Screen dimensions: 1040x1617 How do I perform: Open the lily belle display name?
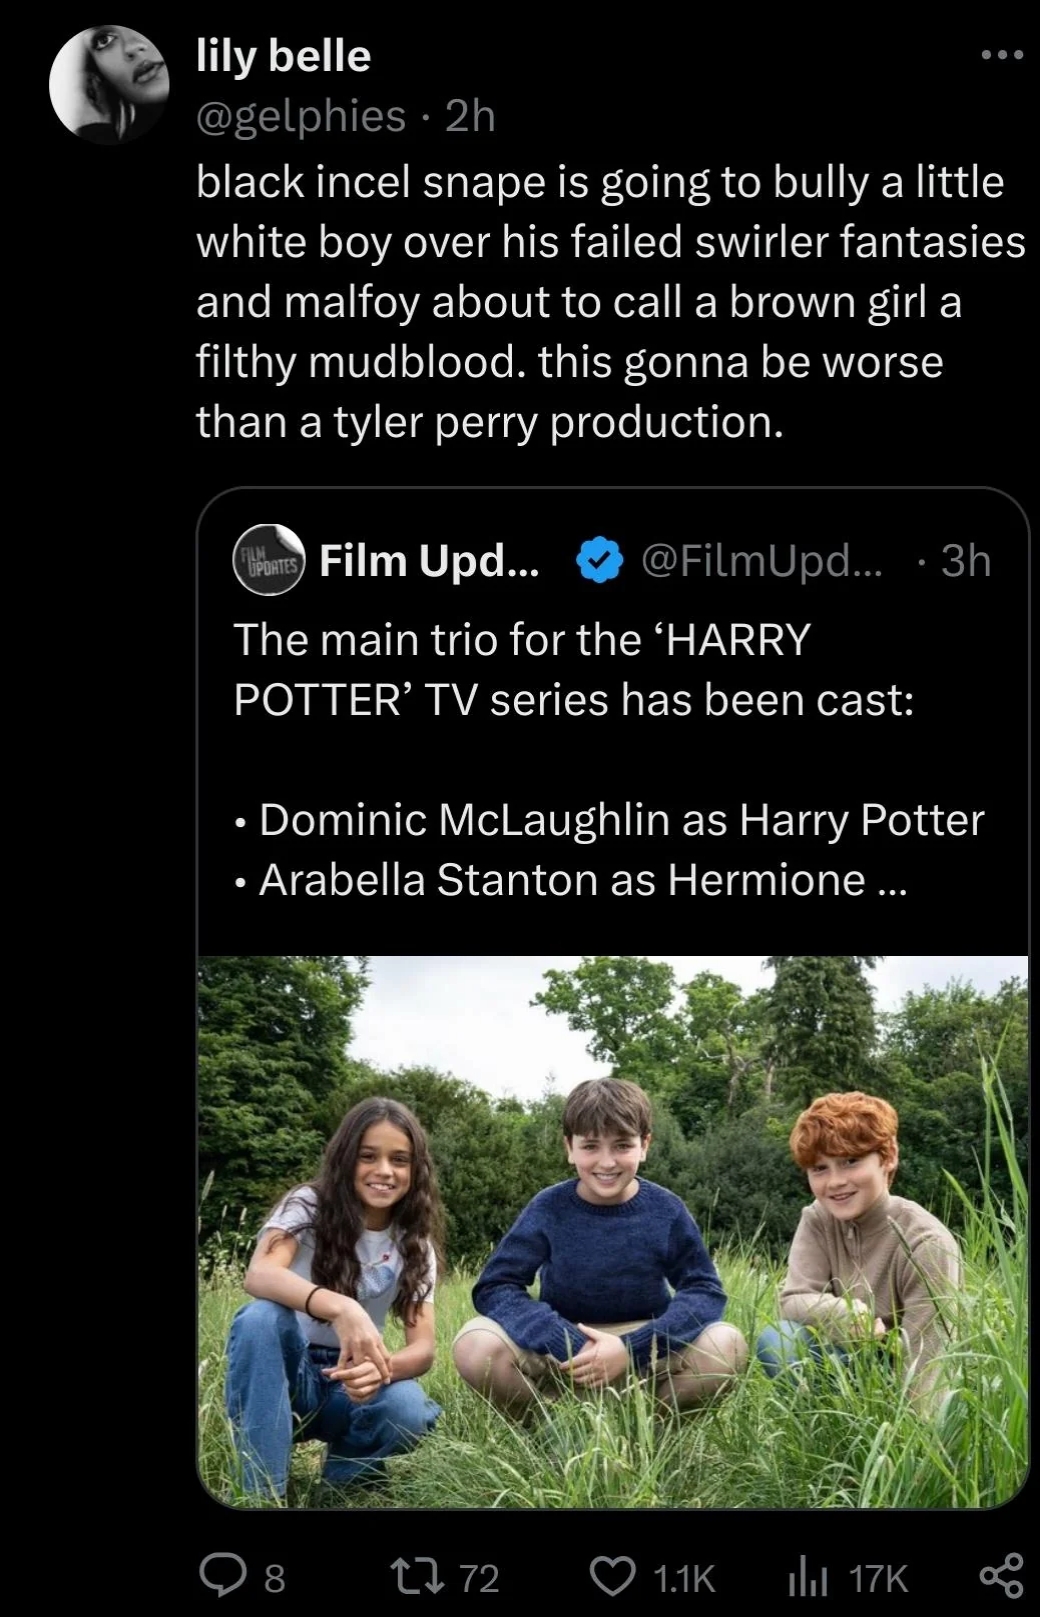(x=283, y=56)
